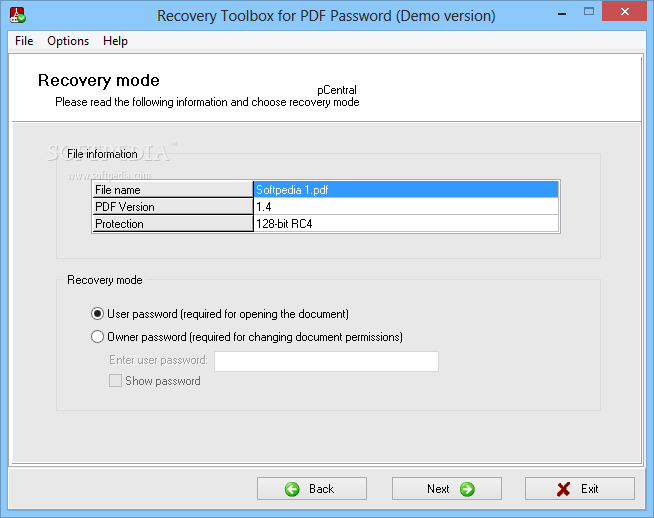Click the PDF Version row header
The width and height of the screenshot is (654, 518).
pos(173,207)
